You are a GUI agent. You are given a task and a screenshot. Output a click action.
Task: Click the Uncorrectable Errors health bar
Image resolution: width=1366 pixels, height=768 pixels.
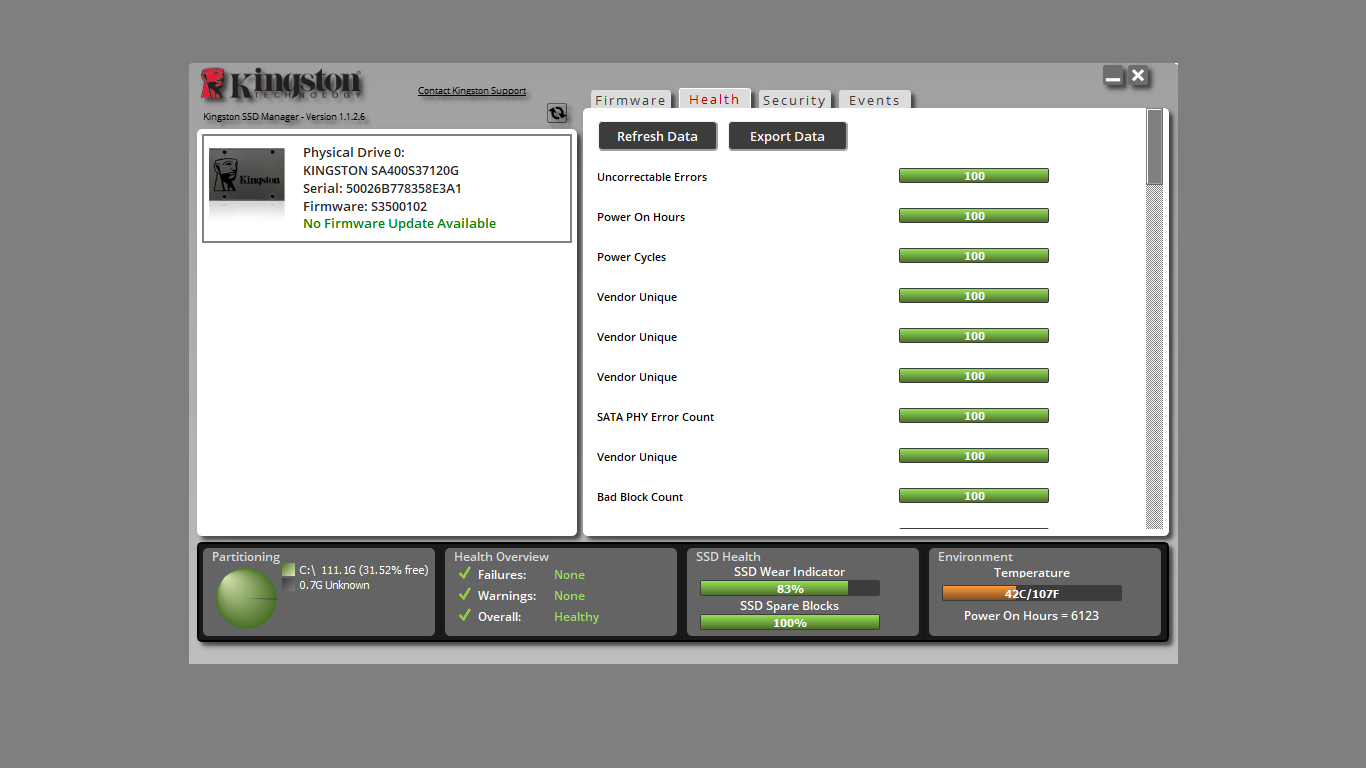pos(974,176)
